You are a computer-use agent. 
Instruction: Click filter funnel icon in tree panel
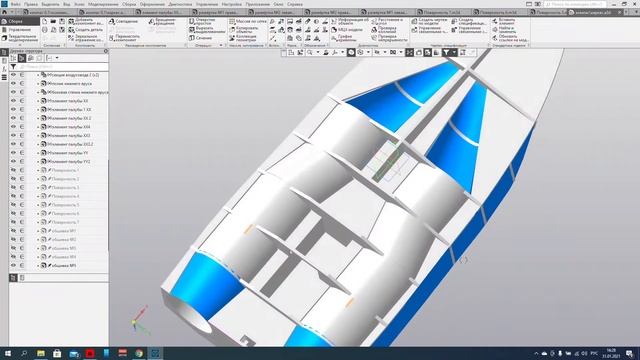(x=13, y=67)
